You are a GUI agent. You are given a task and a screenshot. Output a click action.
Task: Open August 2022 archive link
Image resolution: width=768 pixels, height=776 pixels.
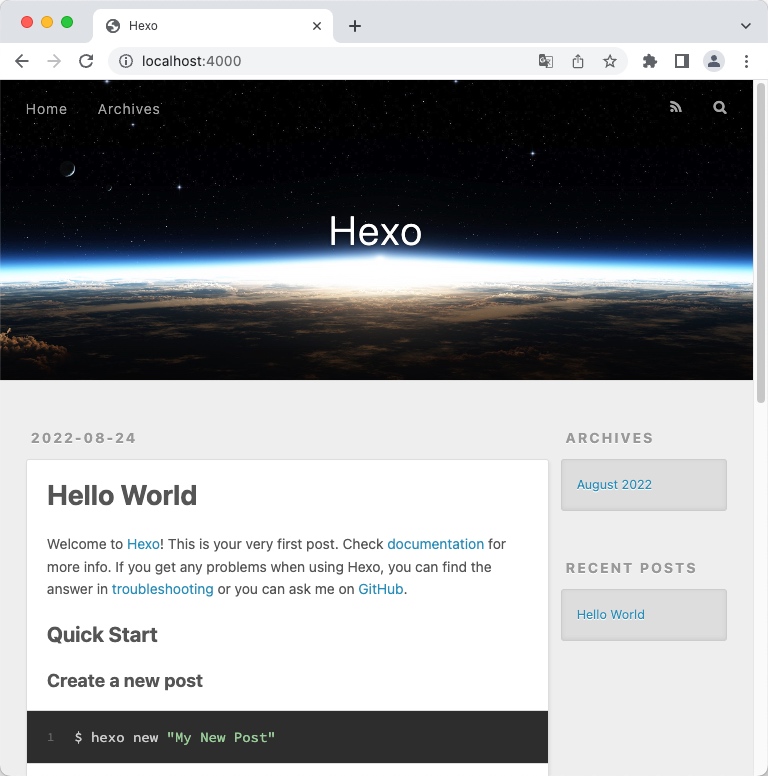614,484
